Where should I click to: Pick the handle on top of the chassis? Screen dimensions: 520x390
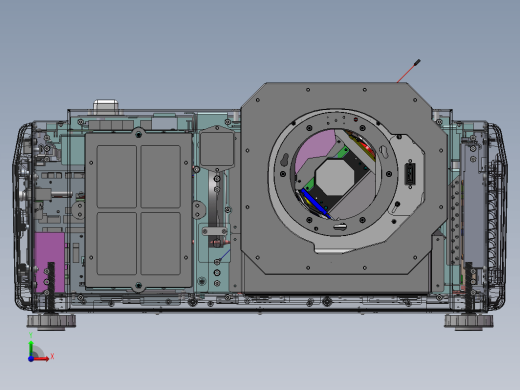[106, 106]
